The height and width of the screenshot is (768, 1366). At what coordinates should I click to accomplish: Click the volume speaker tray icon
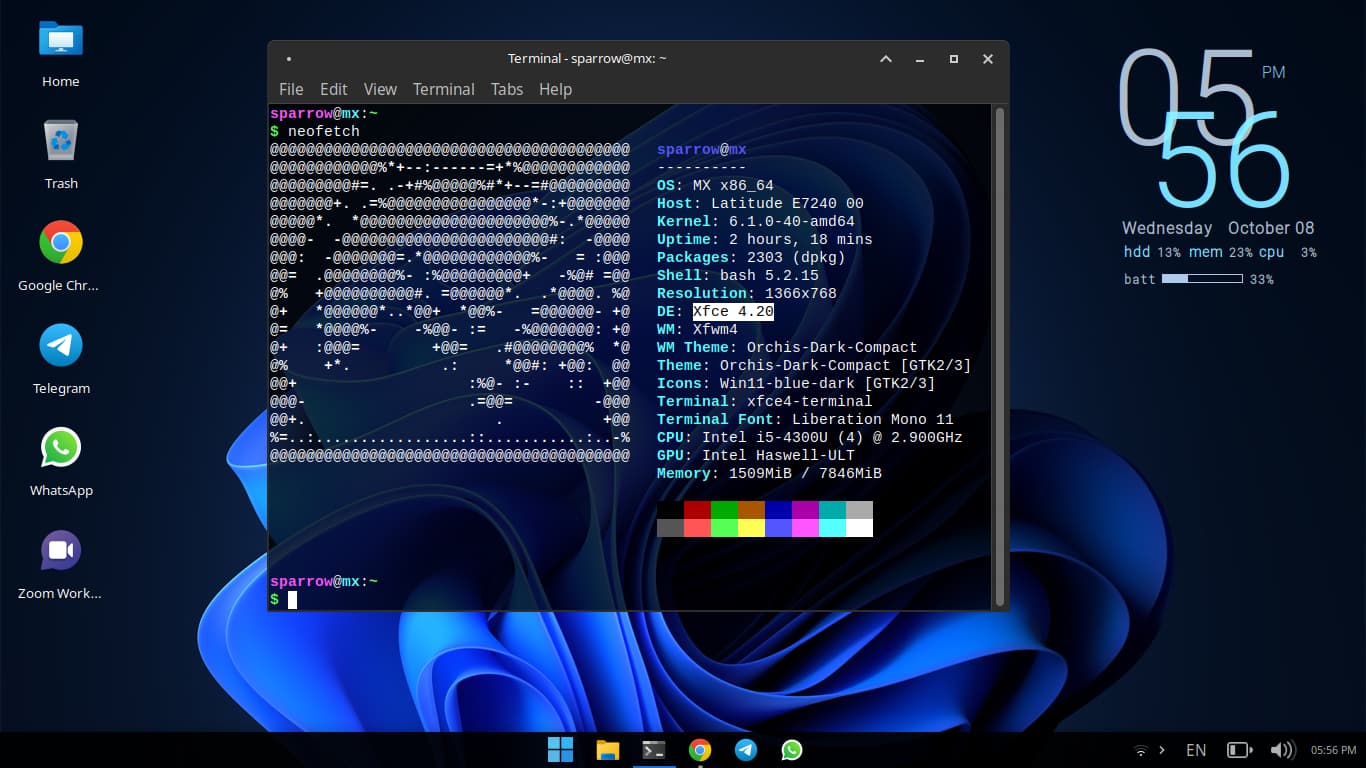[1281, 750]
